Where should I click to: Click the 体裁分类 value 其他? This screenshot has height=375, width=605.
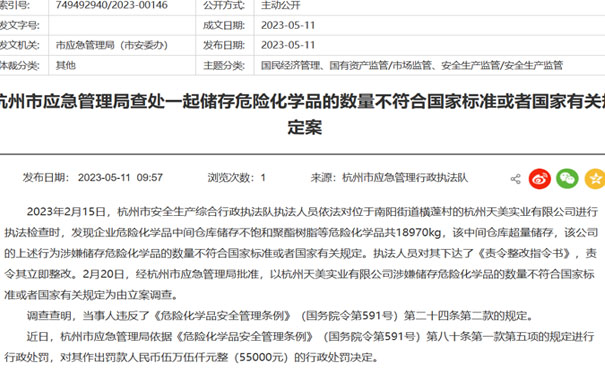(x=65, y=65)
